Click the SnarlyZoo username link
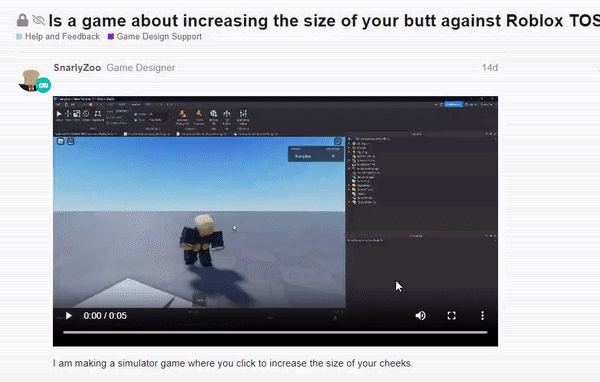The width and height of the screenshot is (600, 382). pyautogui.click(x=77, y=68)
